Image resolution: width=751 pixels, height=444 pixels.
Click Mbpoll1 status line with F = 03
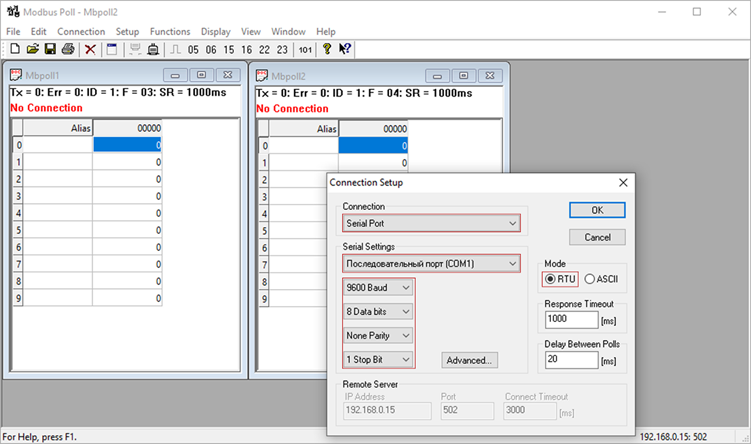[x=118, y=92]
